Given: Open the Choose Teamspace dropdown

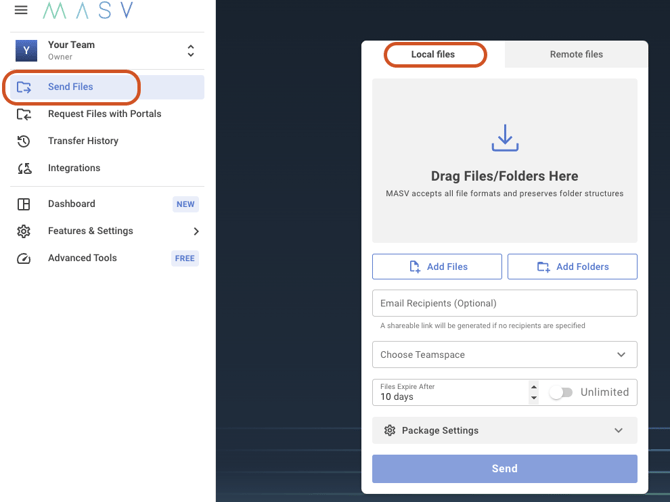Looking at the screenshot, I should click(x=505, y=355).
